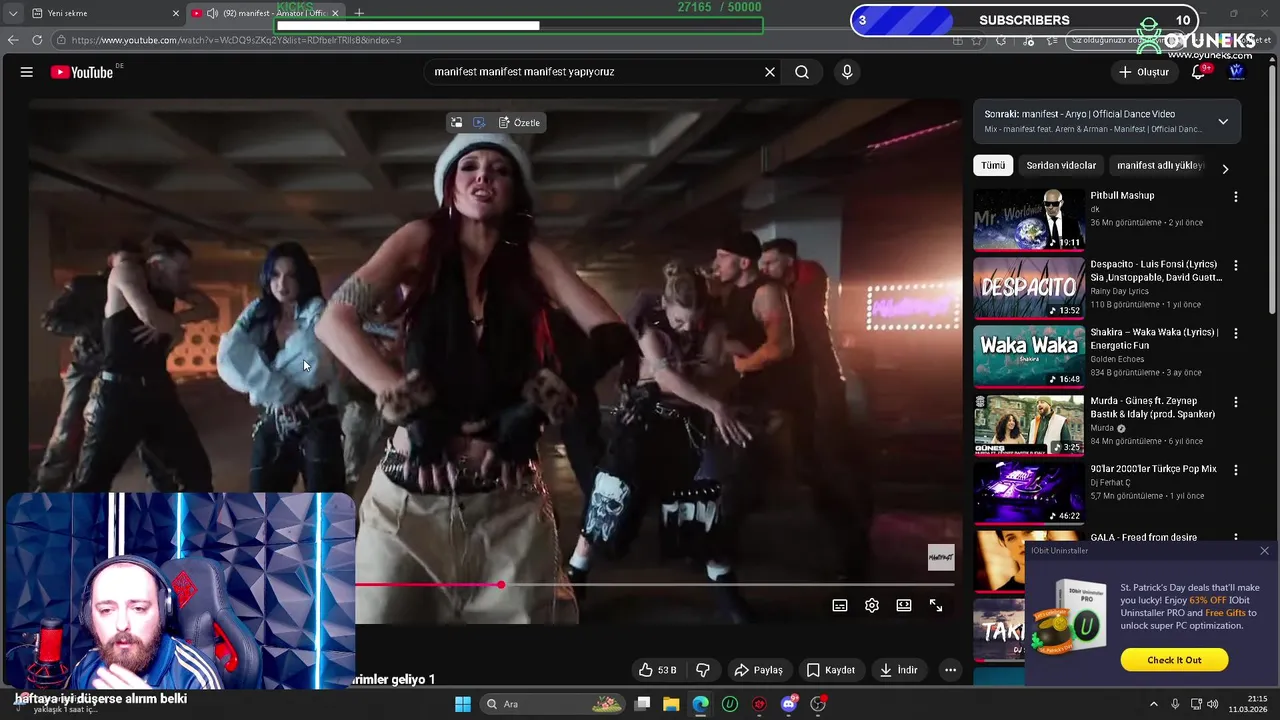
Task: Mute the YouTube tab audio icon
Action: [x=212, y=13]
